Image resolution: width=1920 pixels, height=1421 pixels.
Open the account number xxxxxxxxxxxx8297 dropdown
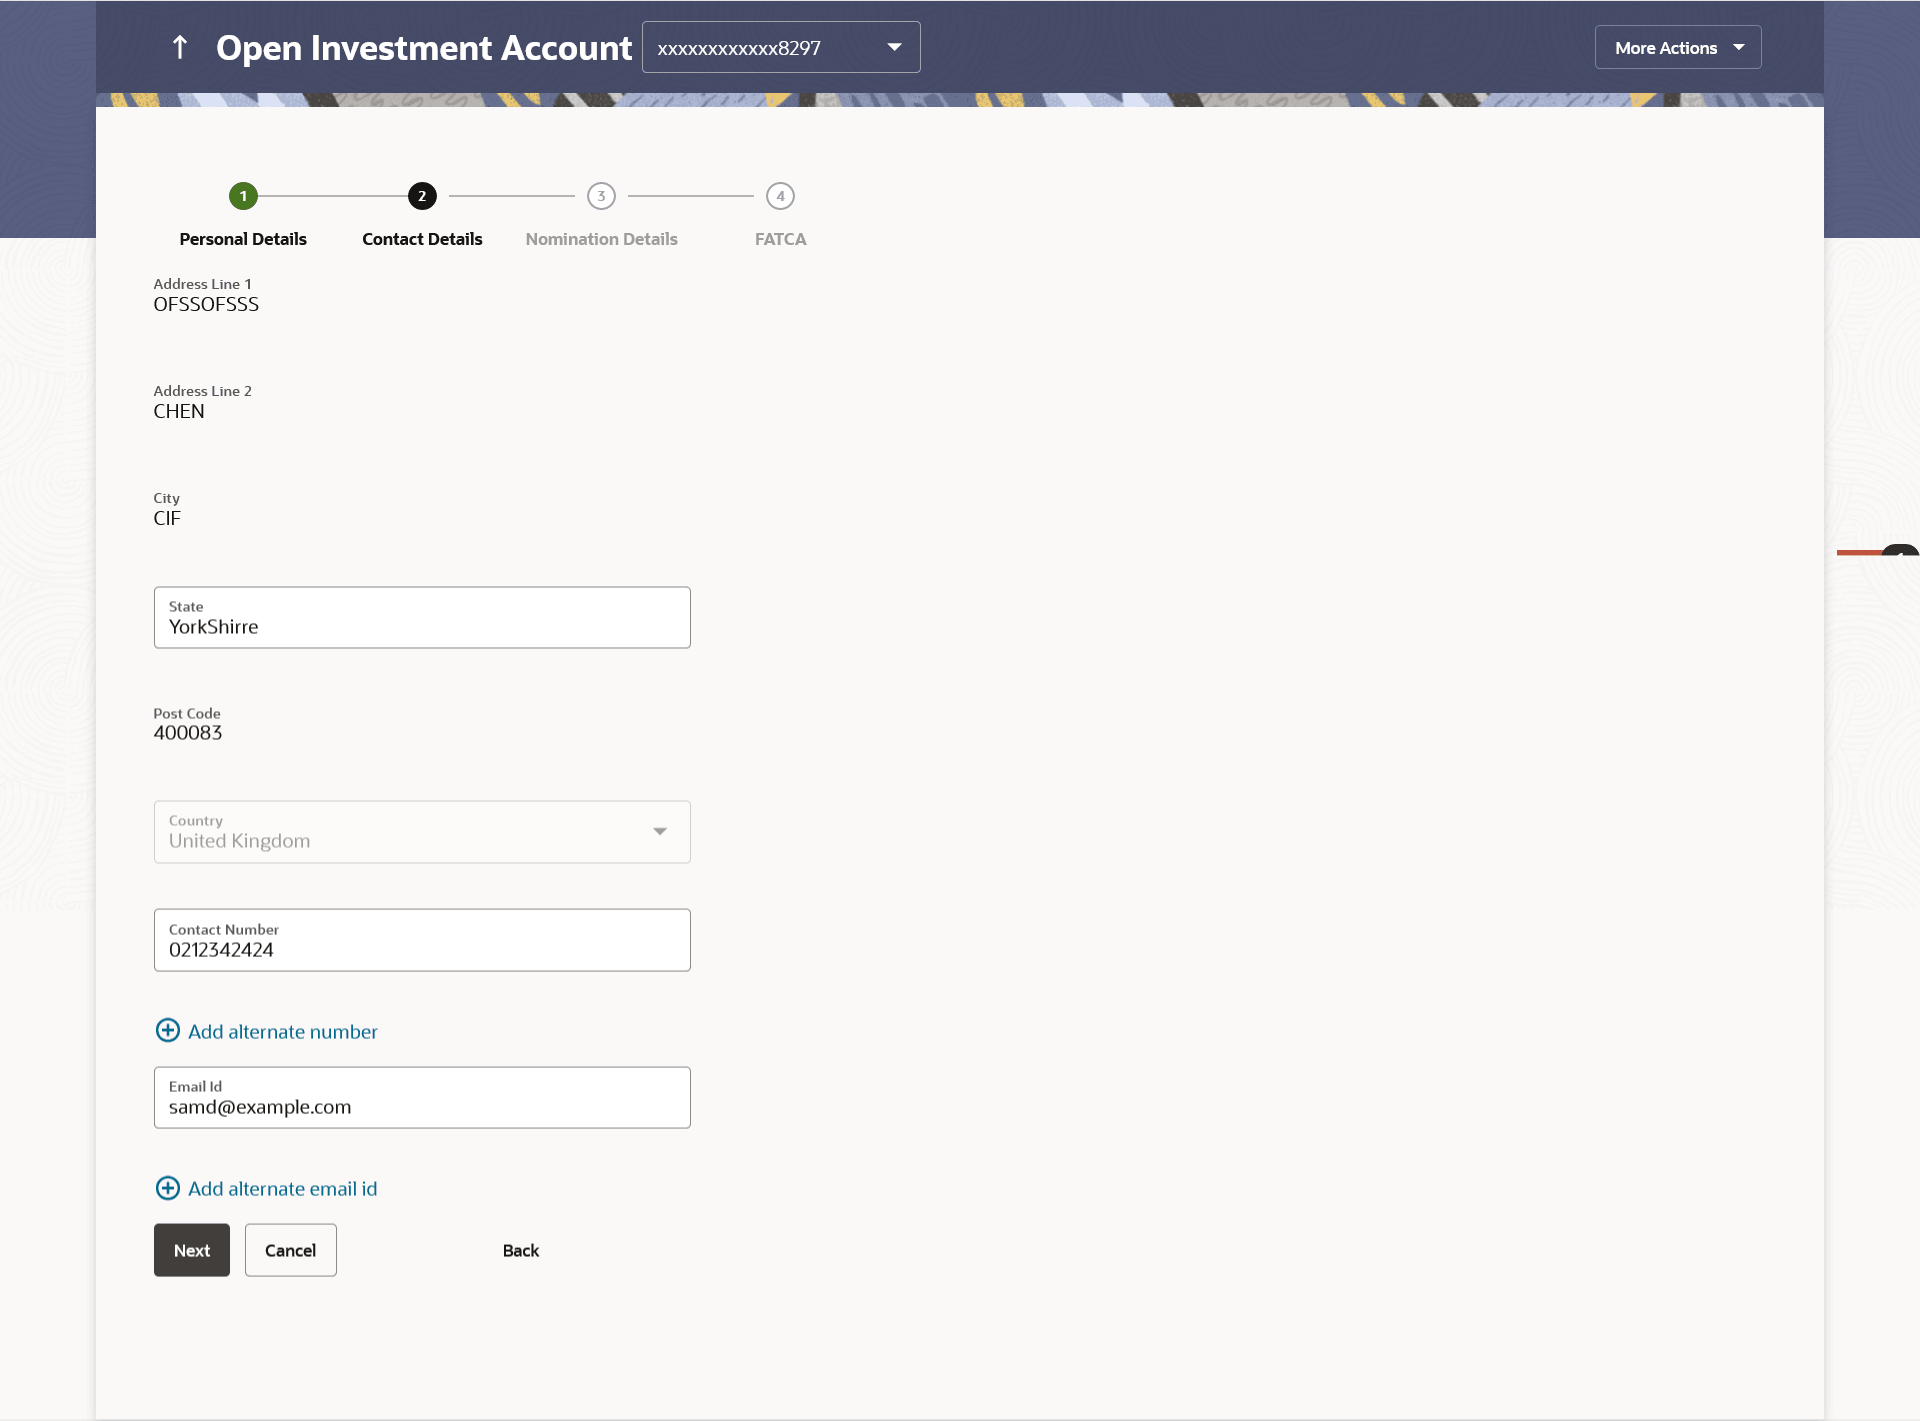pos(781,47)
